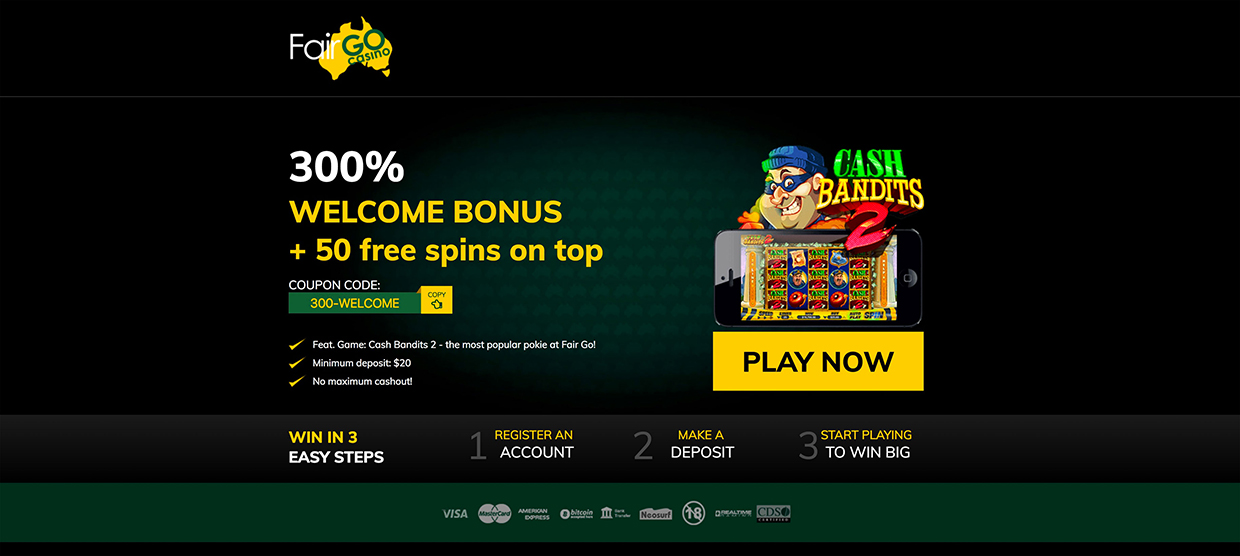
Task: Click the Bitcoin accepted here icon
Action: click(x=577, y=513)
